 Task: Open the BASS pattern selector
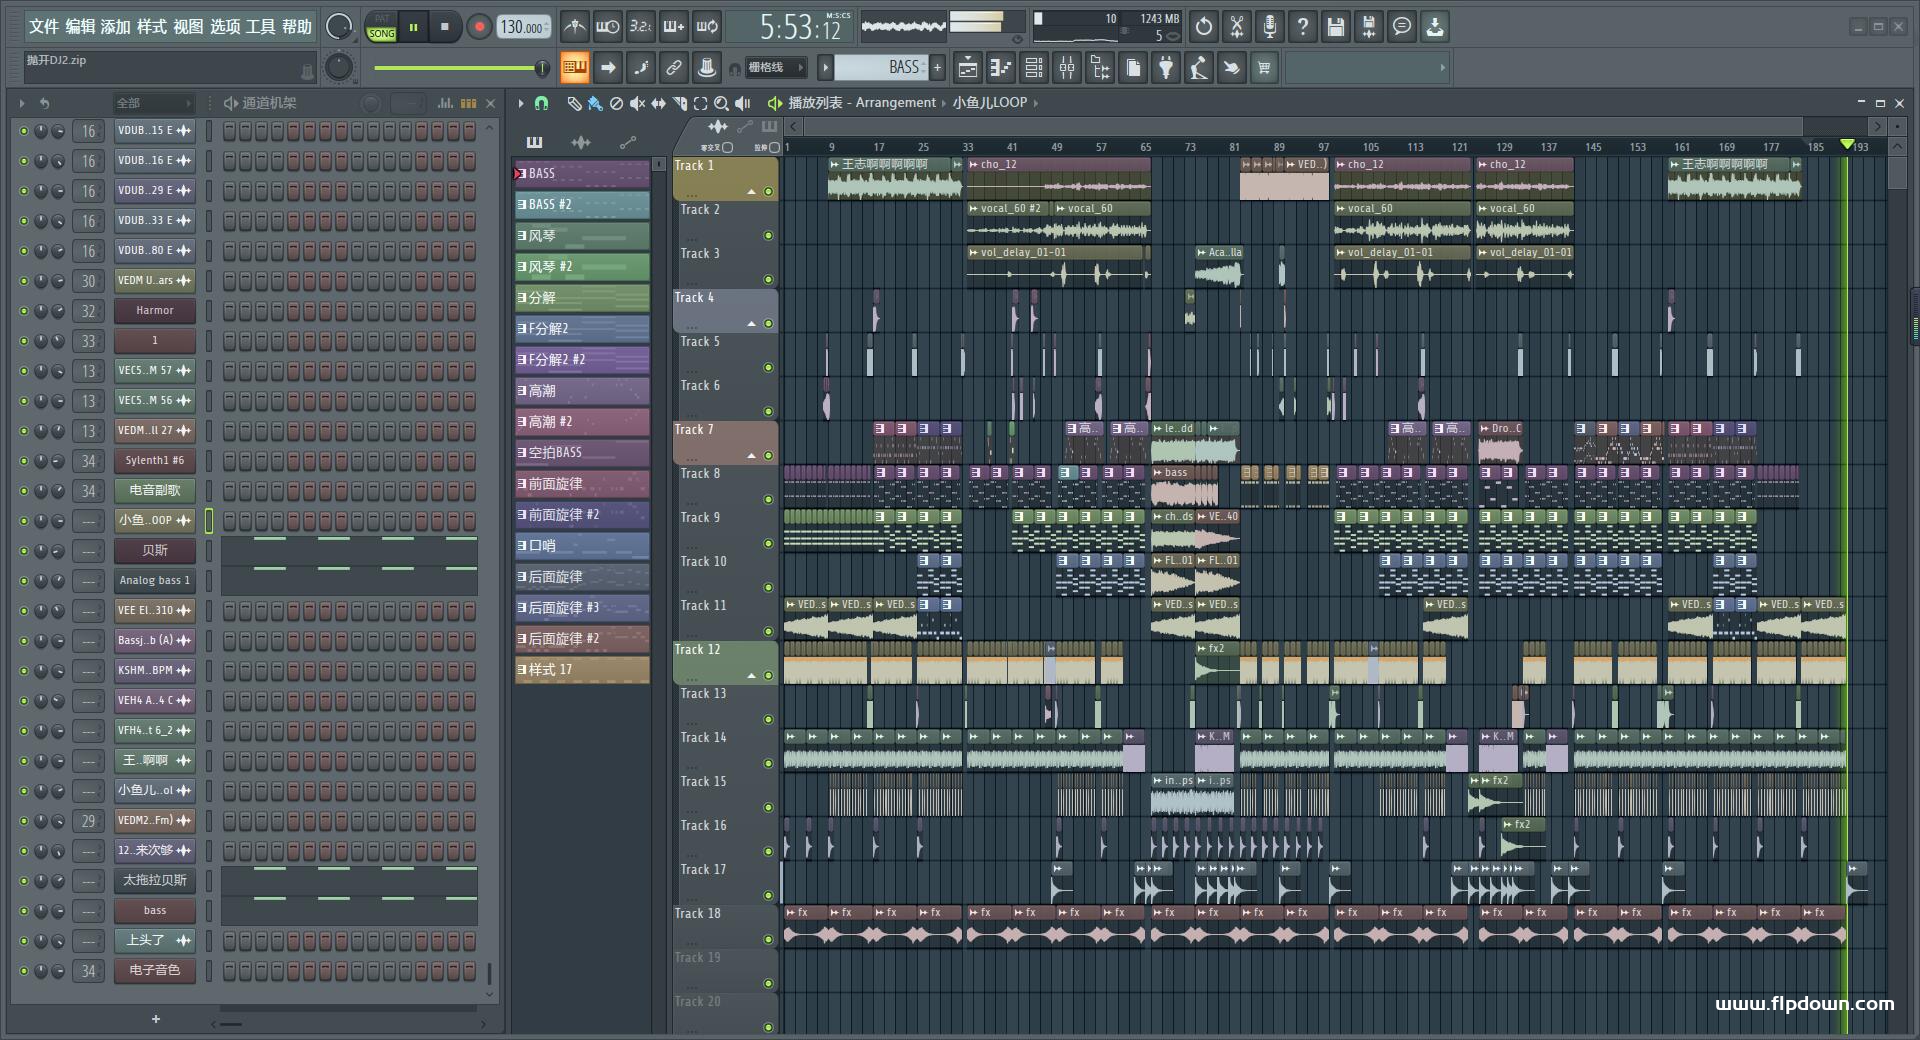click(x=880, y=68)
